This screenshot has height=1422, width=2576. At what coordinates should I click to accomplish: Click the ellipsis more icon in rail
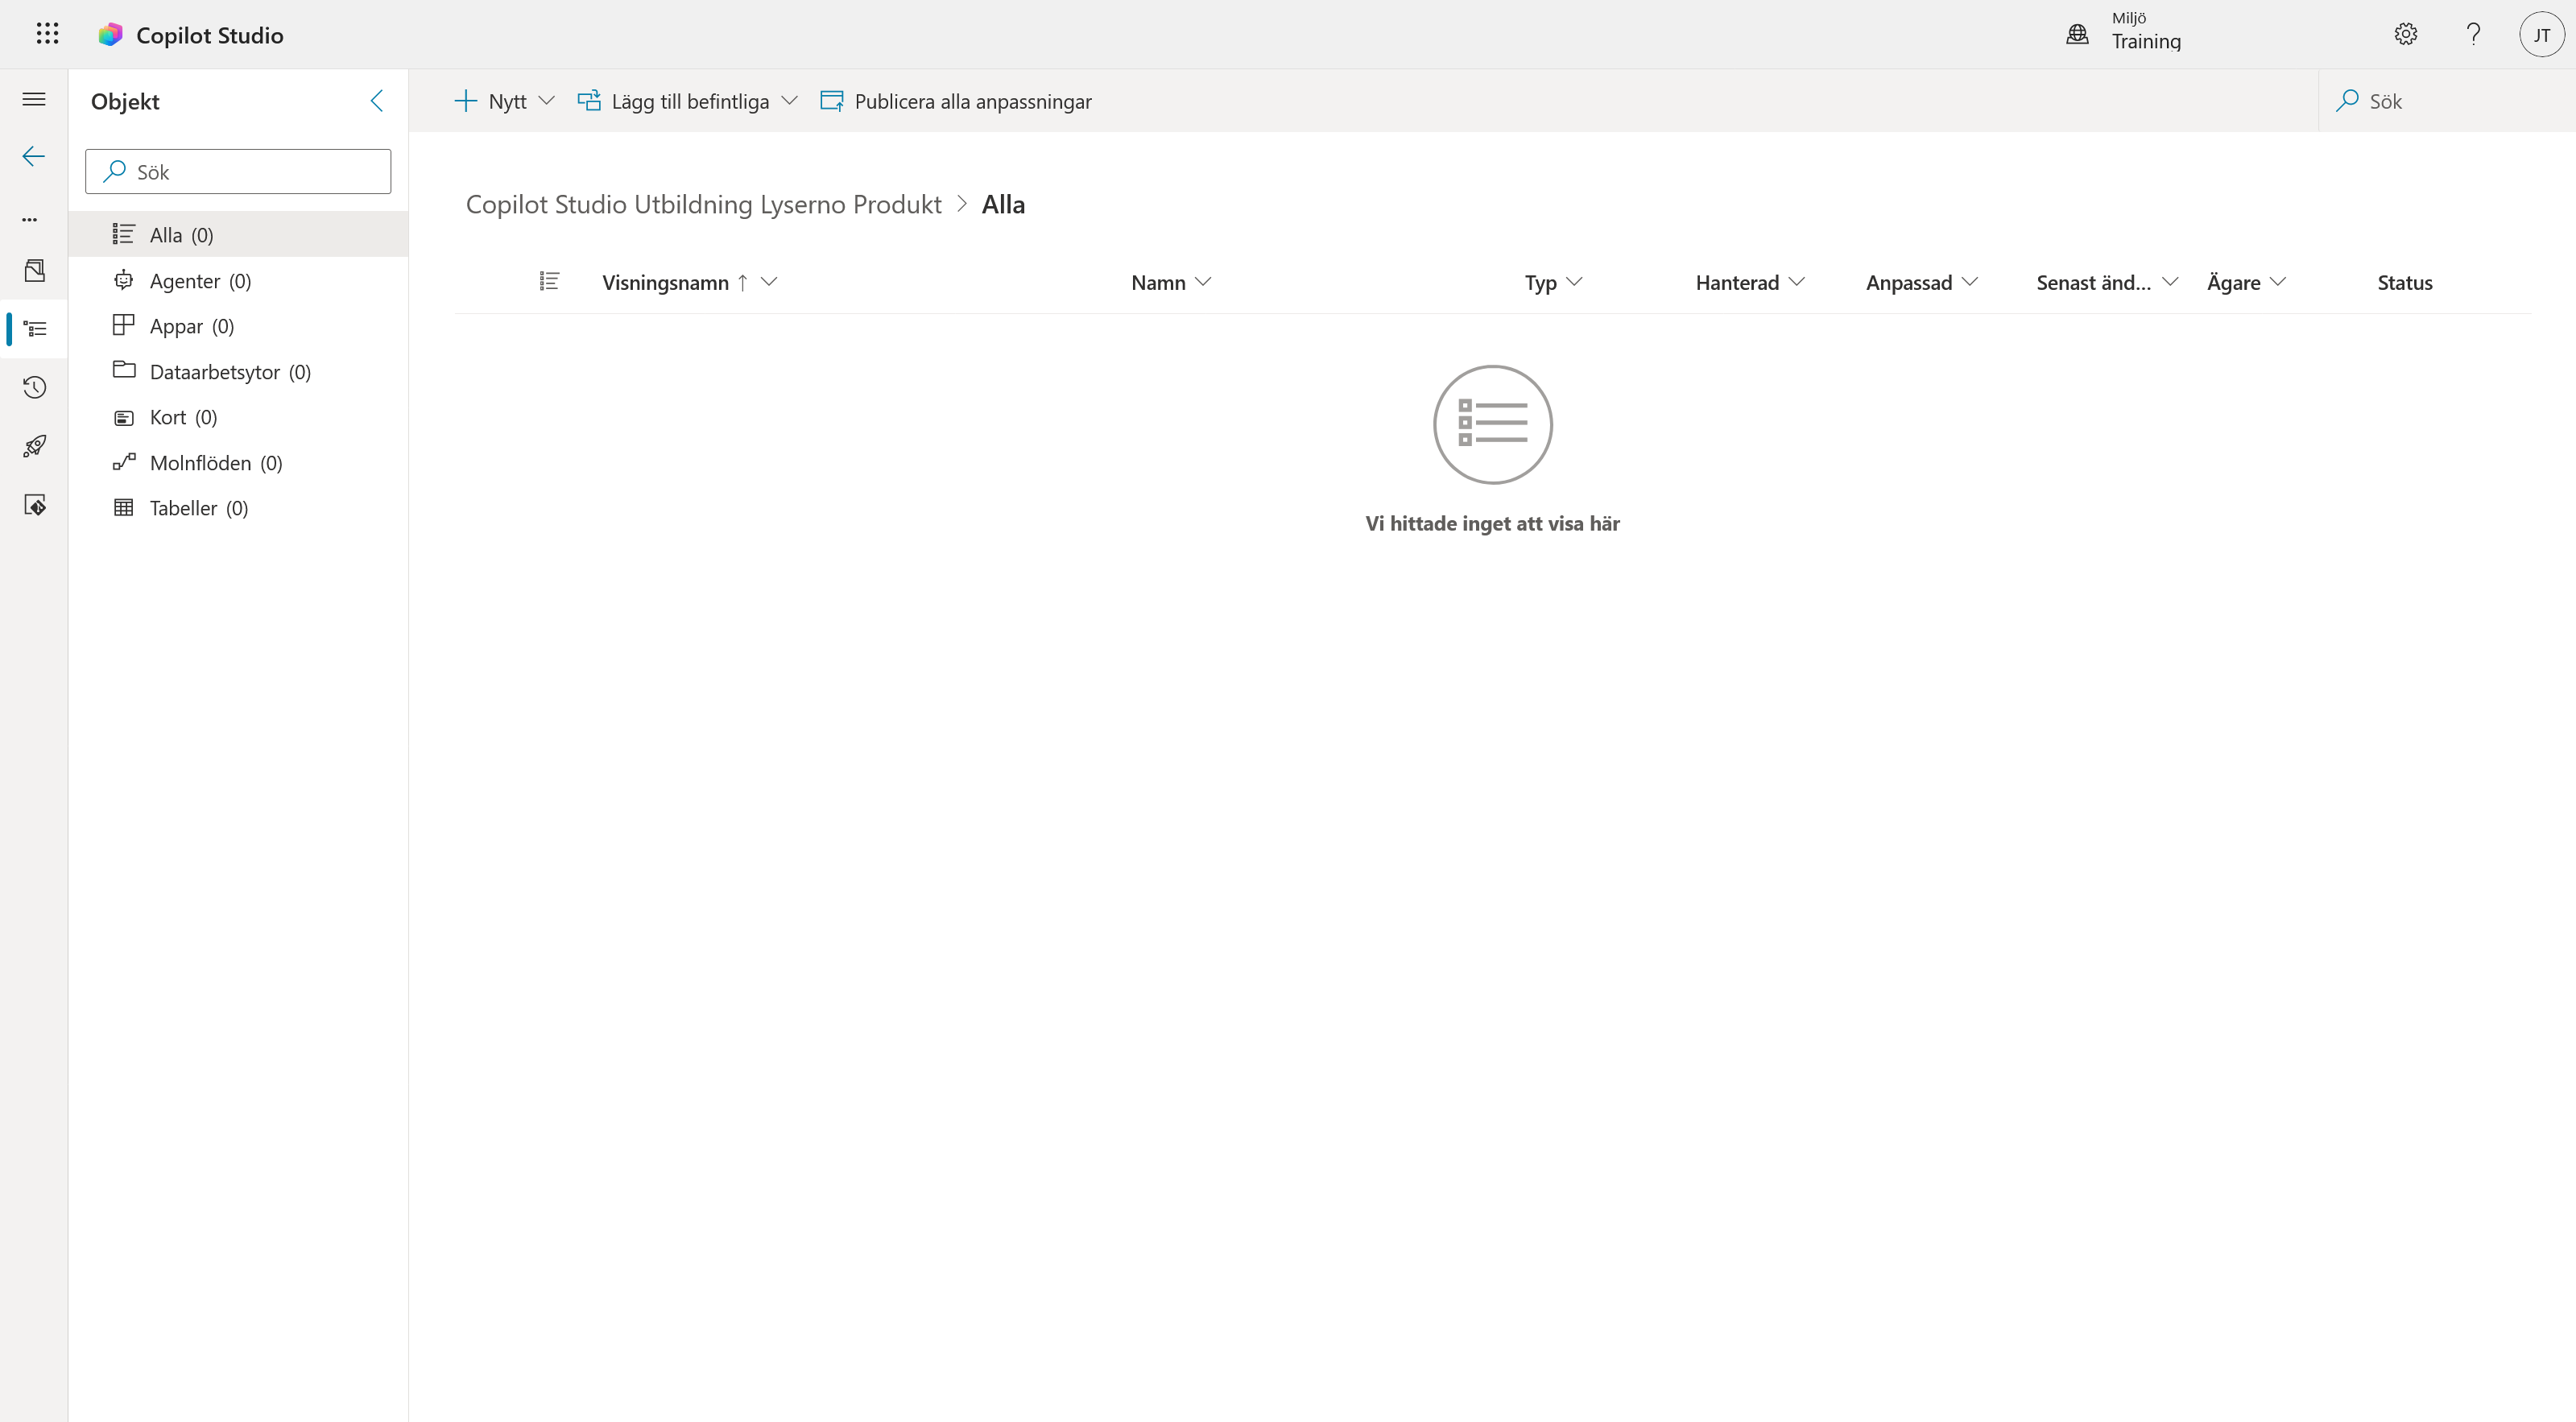[x=30, y=219]
